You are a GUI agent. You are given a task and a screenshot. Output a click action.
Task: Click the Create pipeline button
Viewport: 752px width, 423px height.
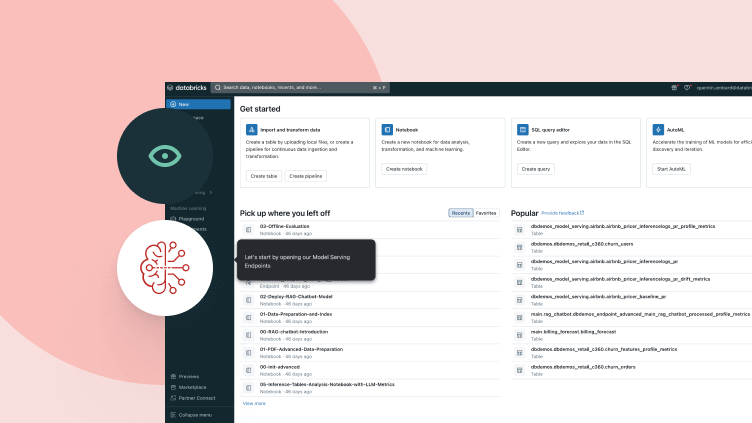pos(306,176)
